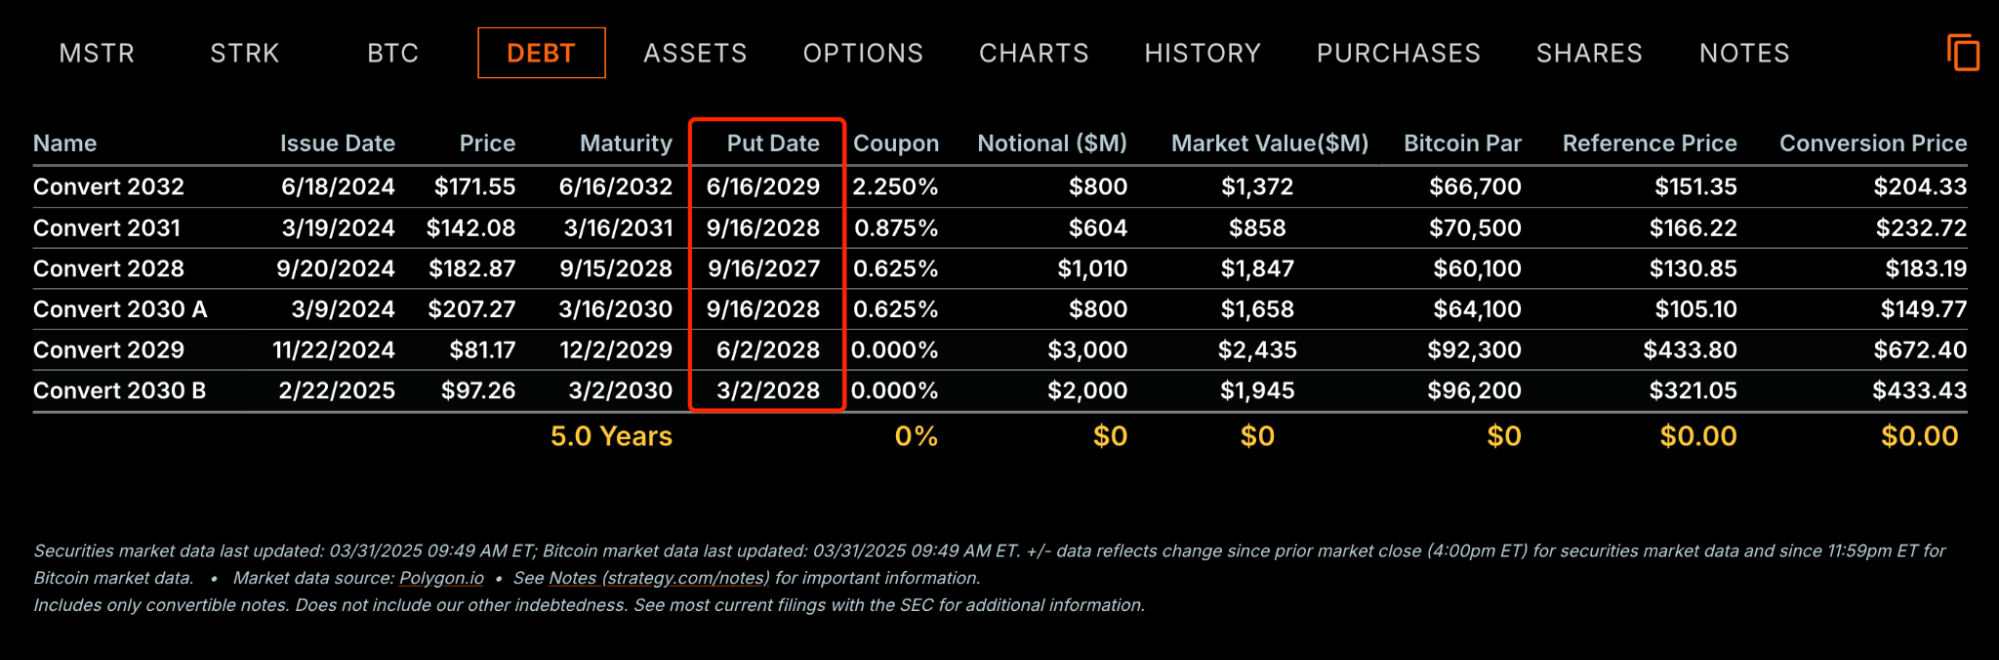1999x660 pixels.
Task: Click the highlighted DEBT tab
Action: click(x=541, y=53)
